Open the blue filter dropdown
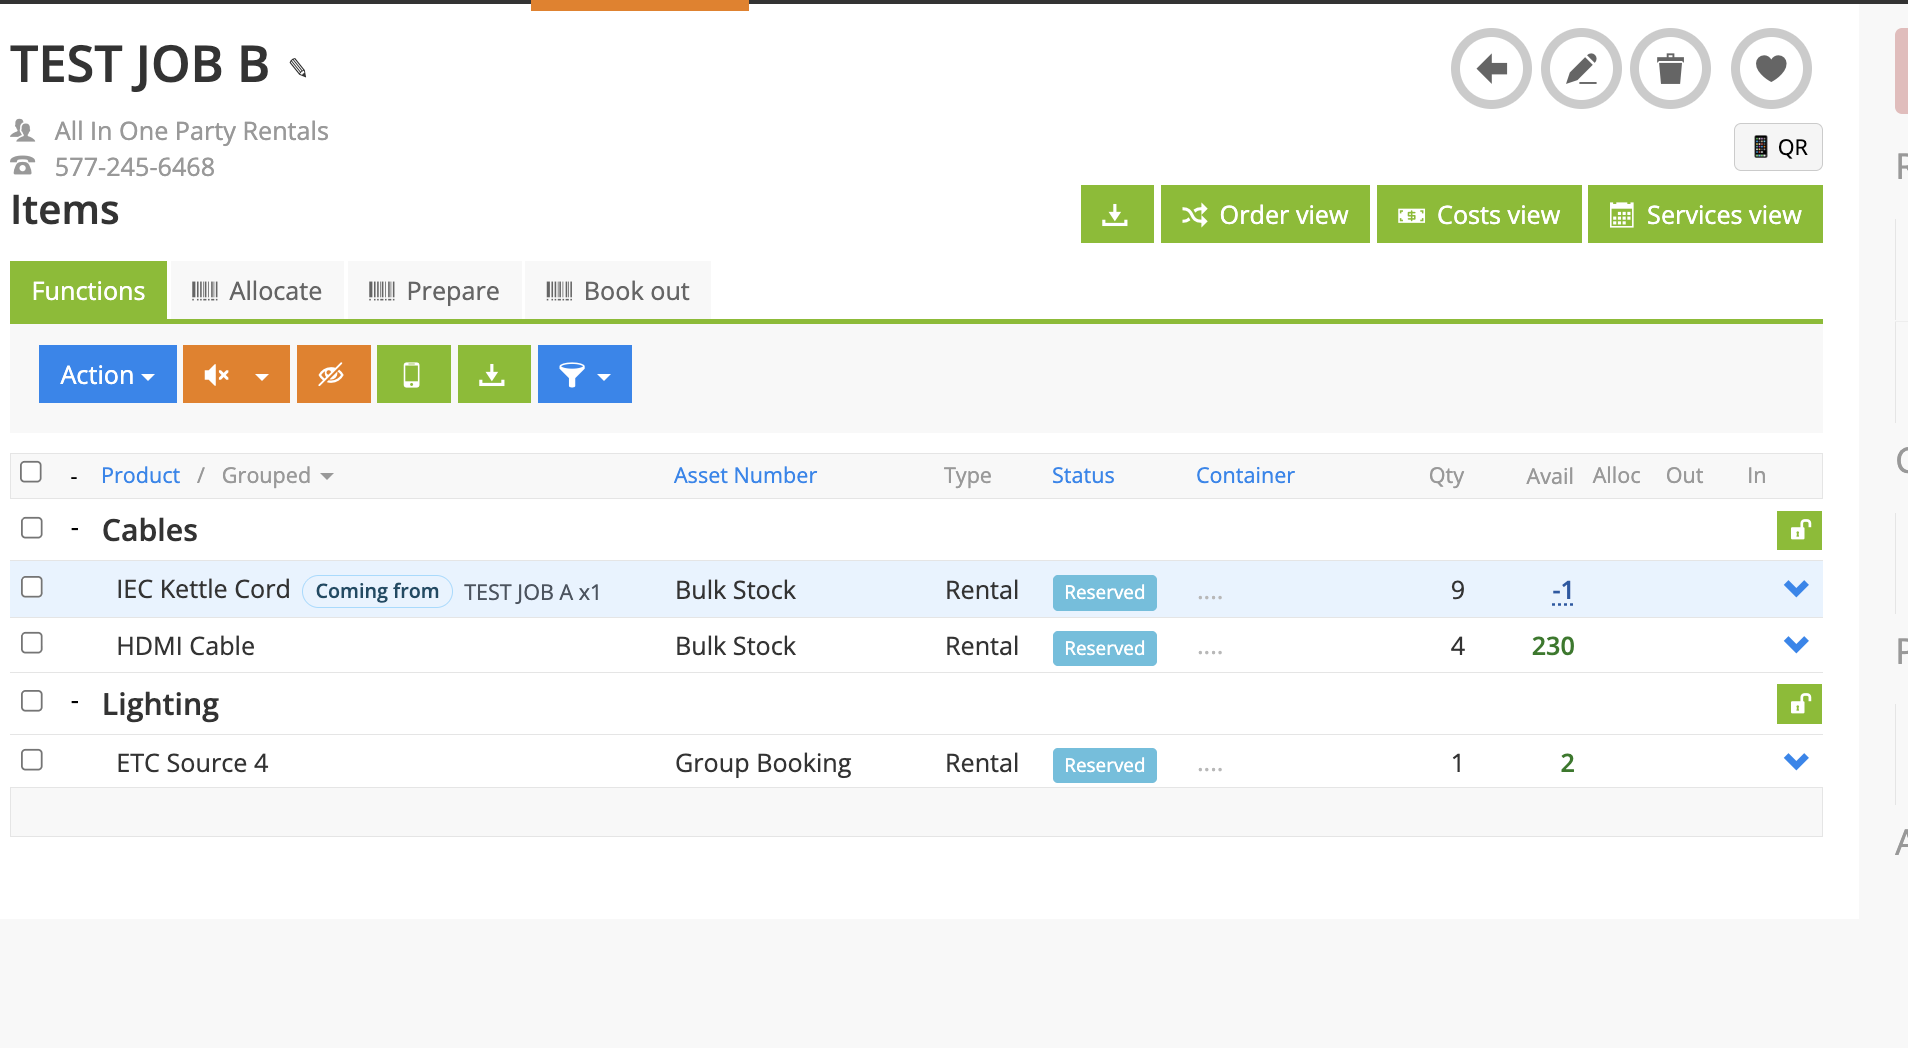 (584, 373)
